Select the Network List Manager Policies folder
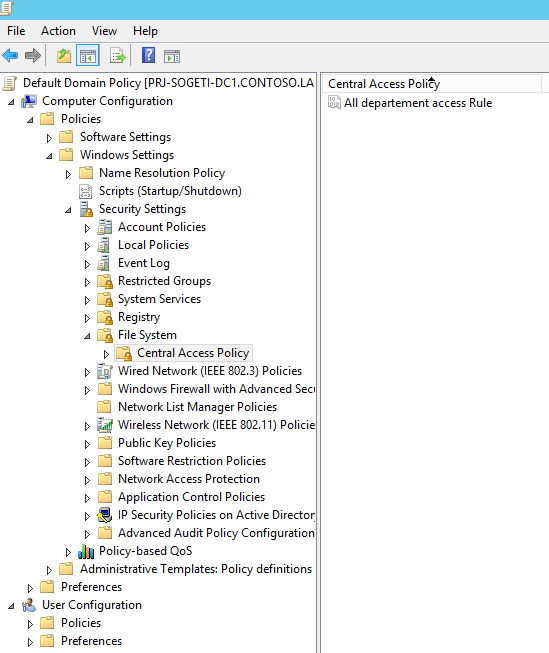Viewport: 549px width, 653px height. [x=197, y=407]
